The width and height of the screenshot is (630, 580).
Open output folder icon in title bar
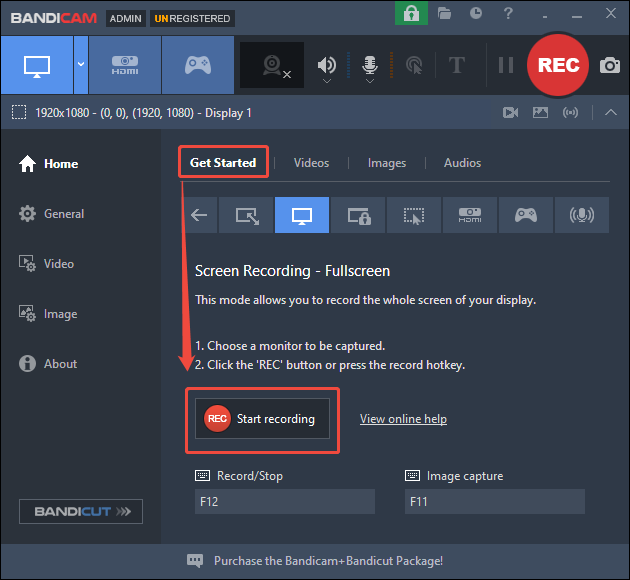coord(444,13)
